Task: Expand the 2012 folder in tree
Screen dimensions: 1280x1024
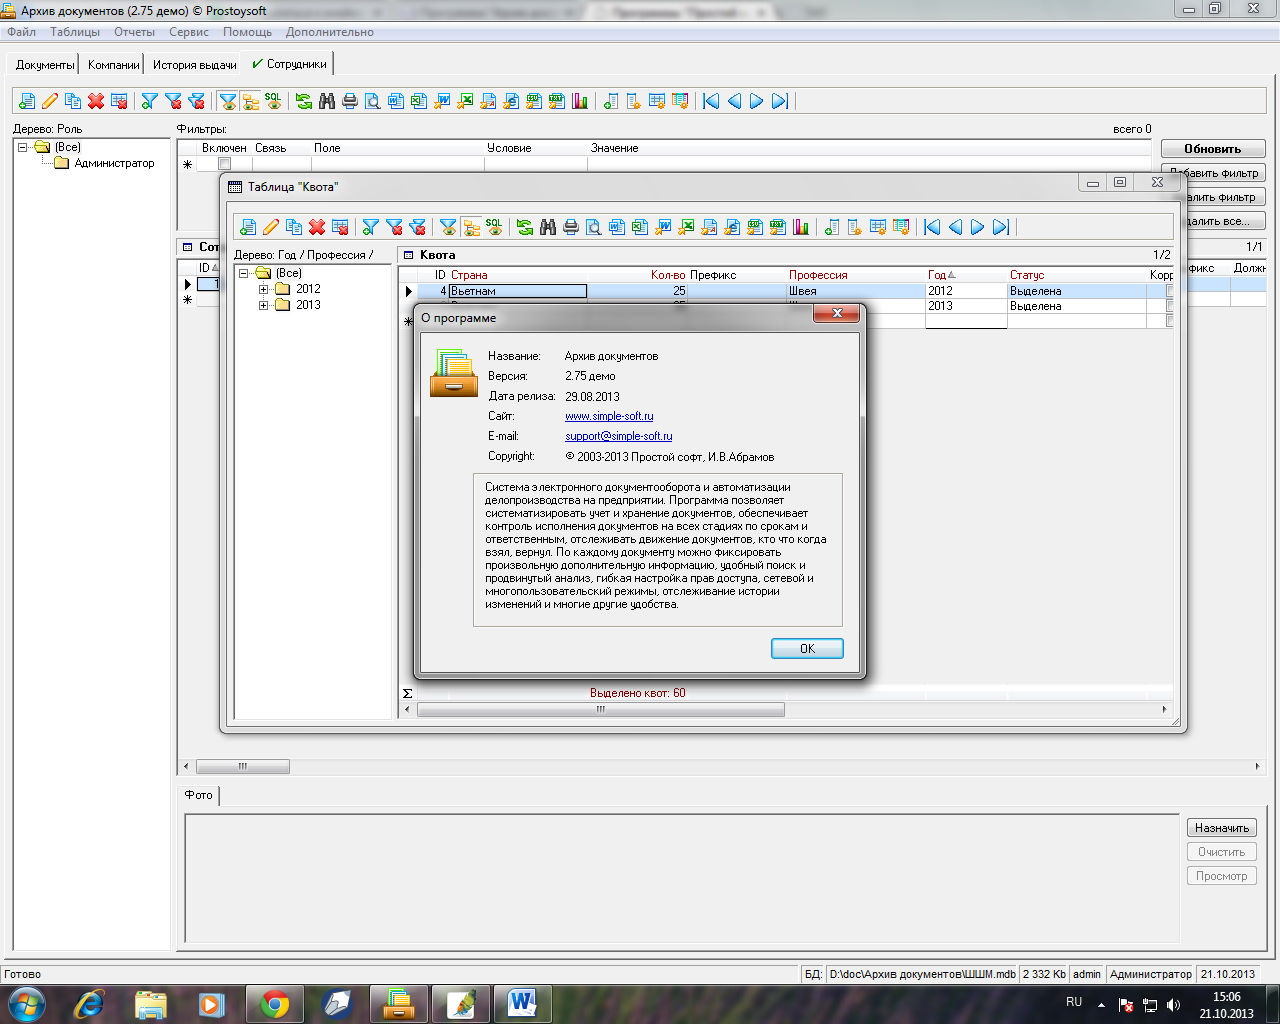Action: click(x=264, y=289)
